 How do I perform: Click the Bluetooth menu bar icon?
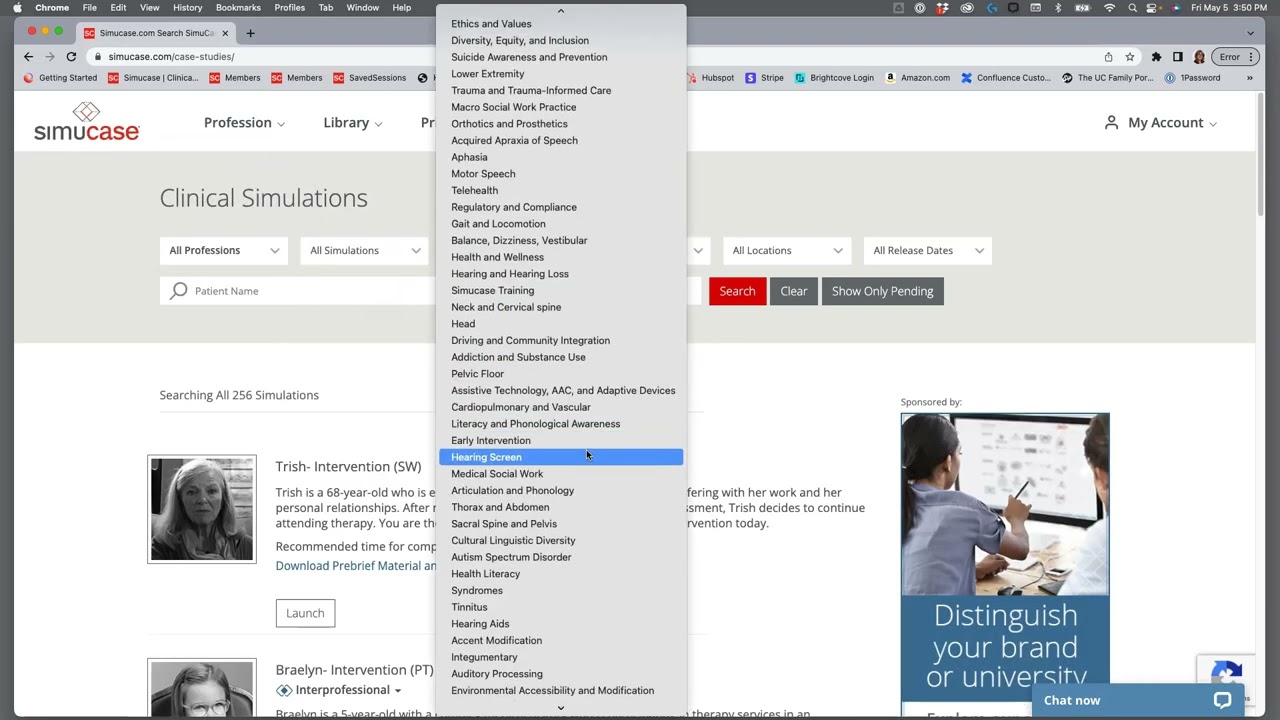(x=1058, y=8)
